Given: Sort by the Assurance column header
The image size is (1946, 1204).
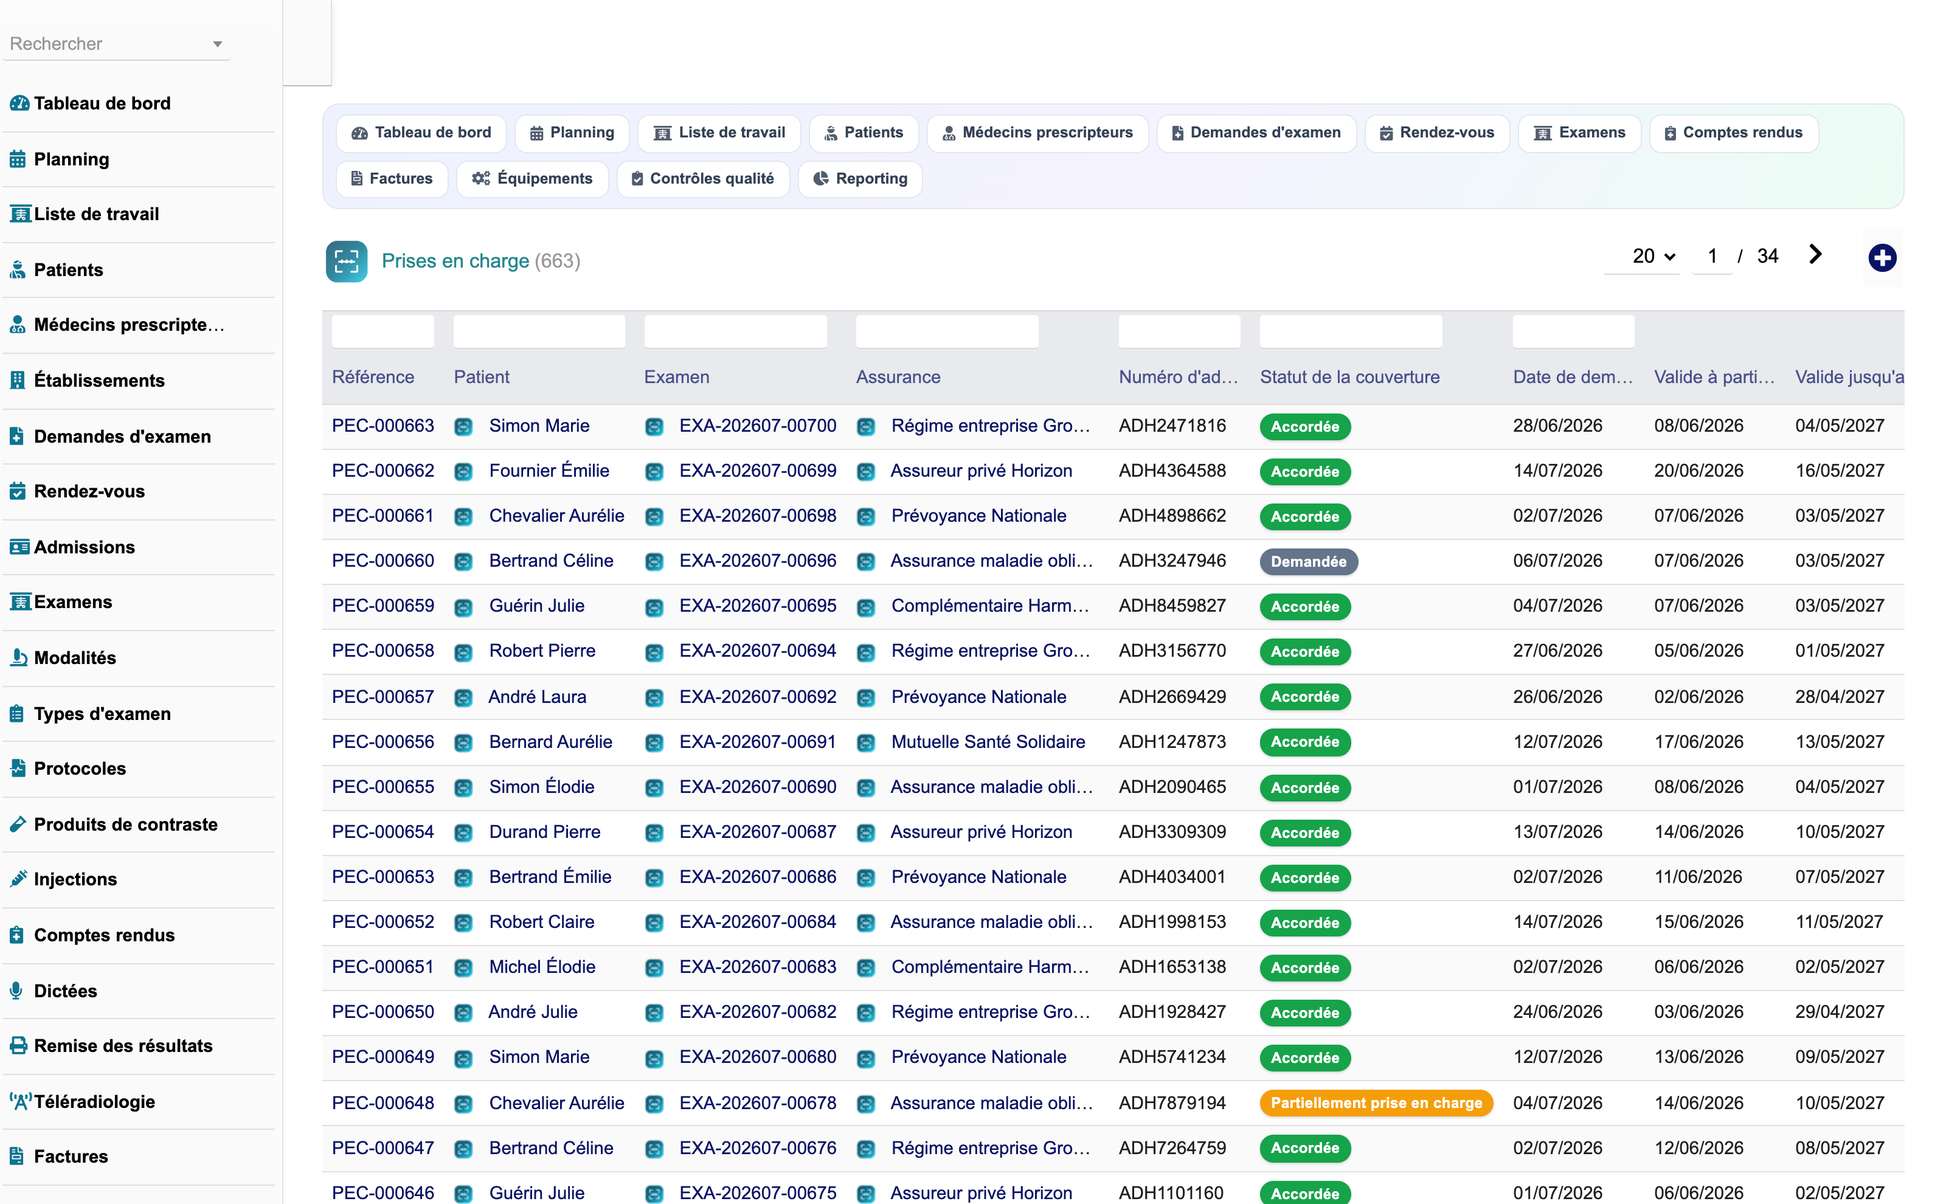Looking at the screenshot, I should (x=898, y=377).
